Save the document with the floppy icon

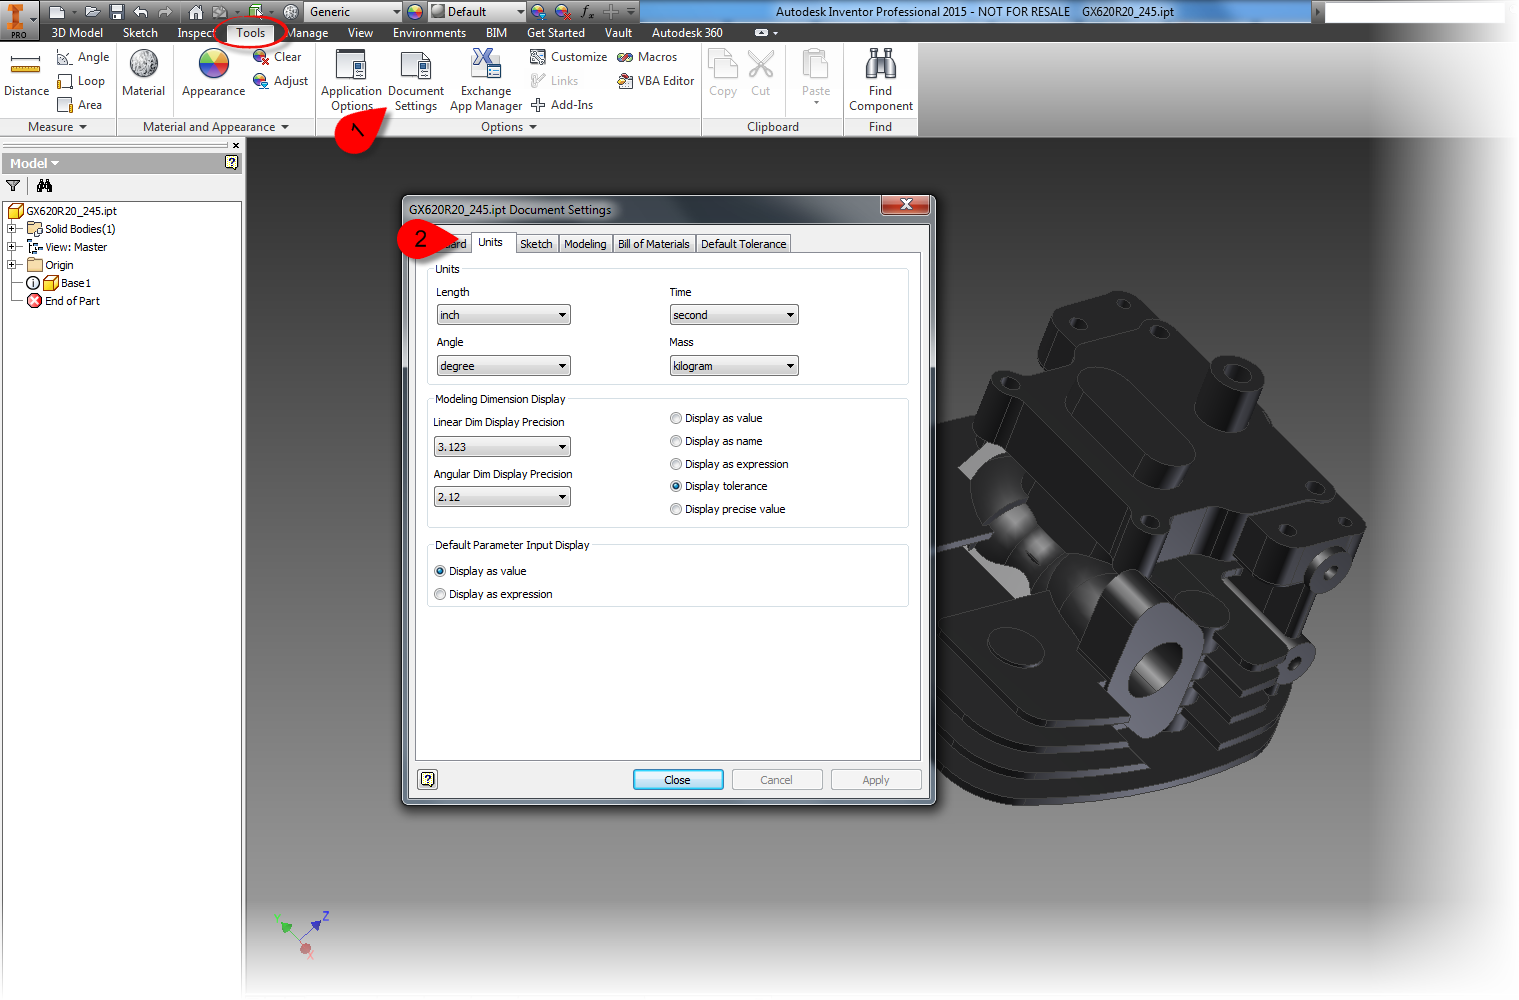117,12
